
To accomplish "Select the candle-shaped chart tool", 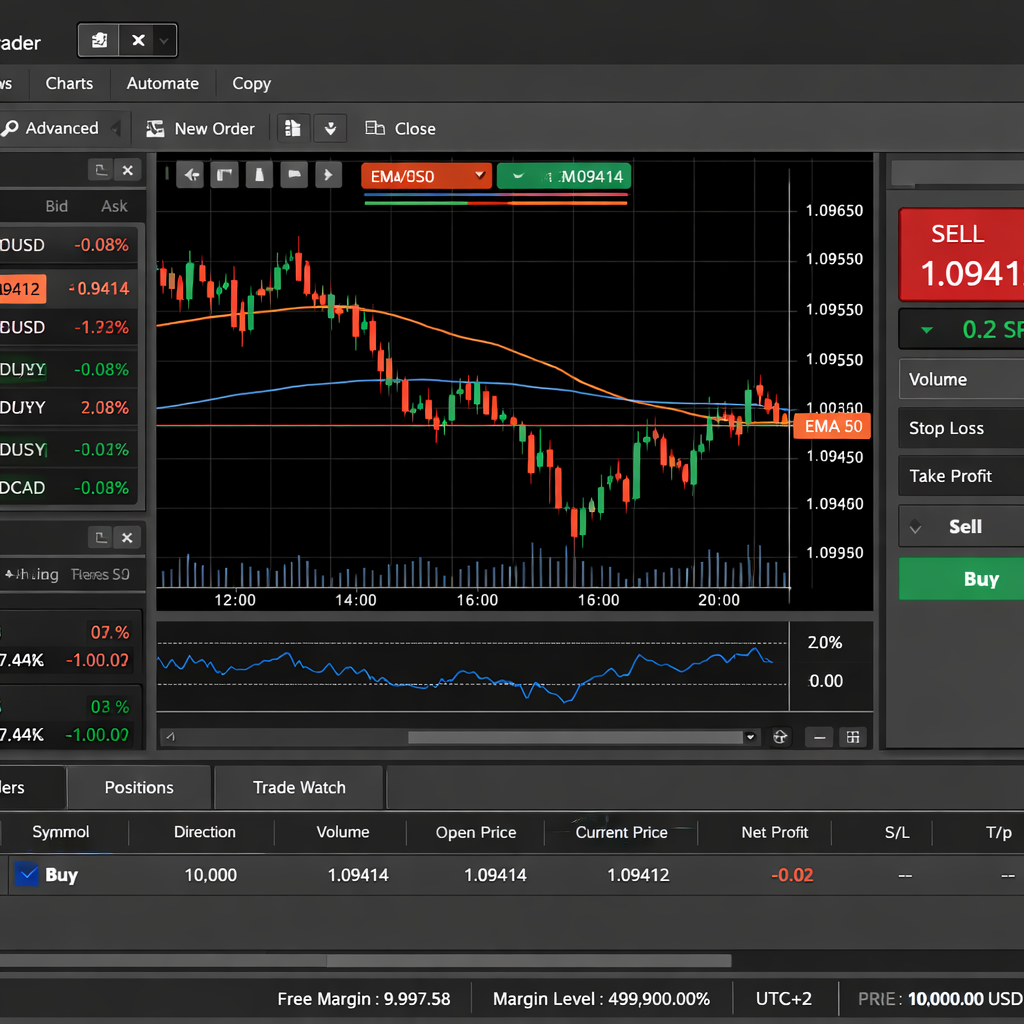I will [259, 175].
